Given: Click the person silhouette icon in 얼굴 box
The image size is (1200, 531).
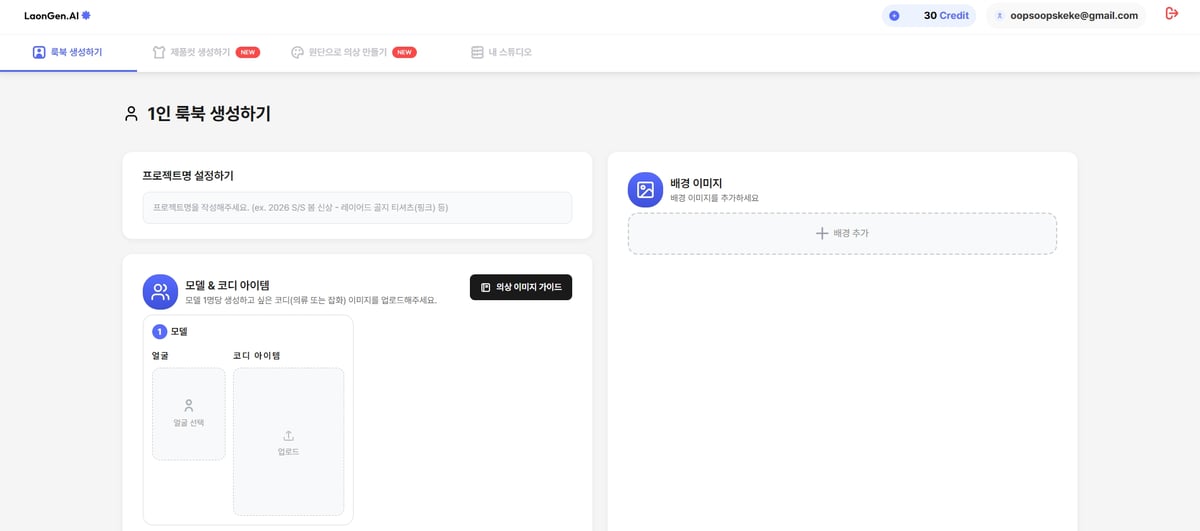Looking at the screenshot, I should 189,406.
